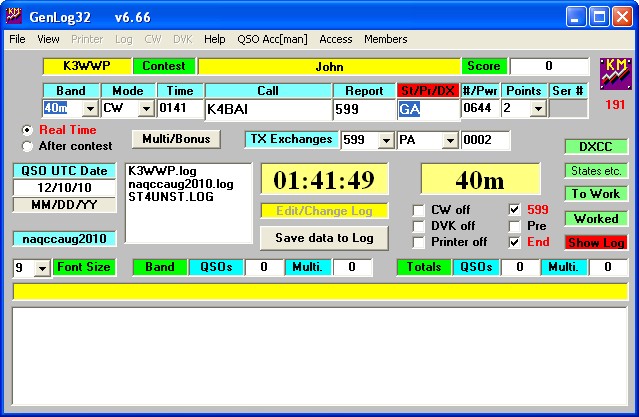
Task: Select the After contest radio button
Action: [x=27, y=146]
